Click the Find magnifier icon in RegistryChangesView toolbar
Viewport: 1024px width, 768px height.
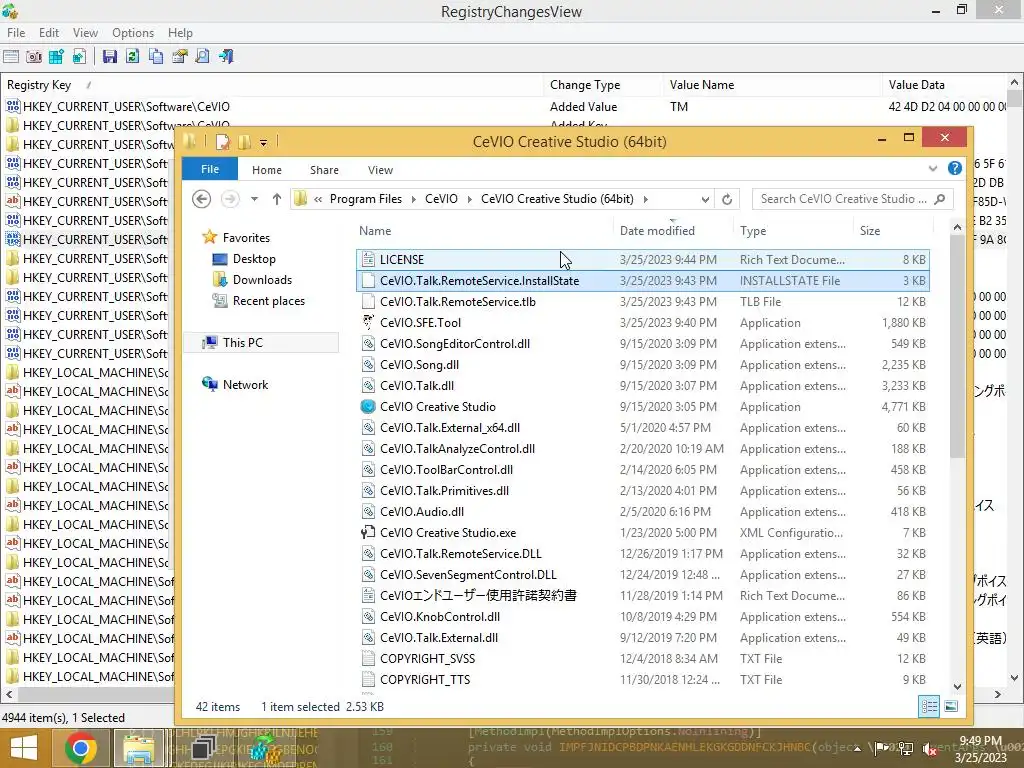point(202,57)
